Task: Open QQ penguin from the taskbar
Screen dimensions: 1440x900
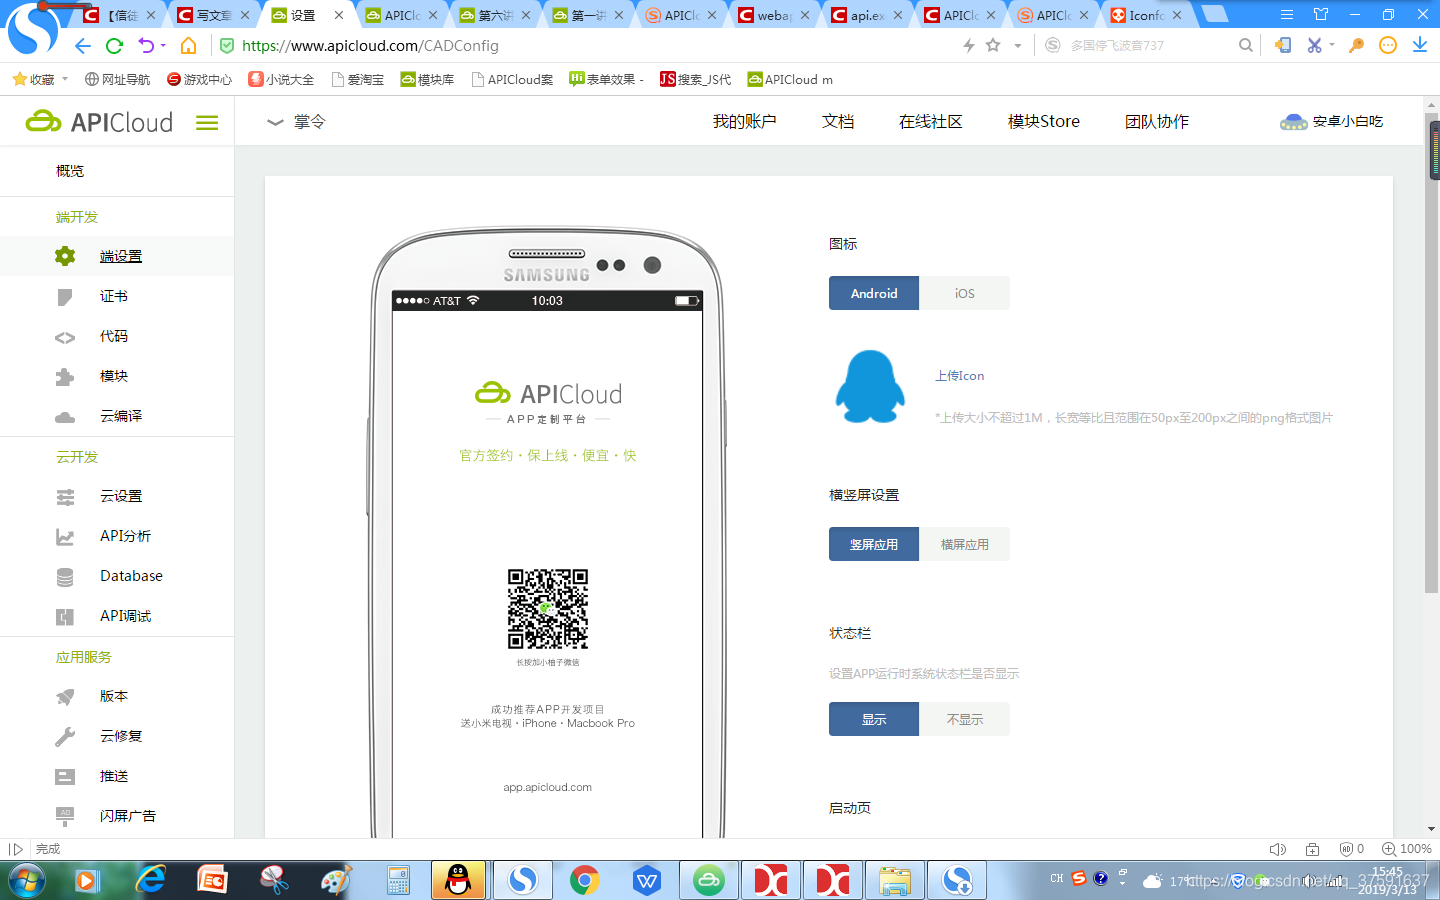Action: (x=458, y=880)
